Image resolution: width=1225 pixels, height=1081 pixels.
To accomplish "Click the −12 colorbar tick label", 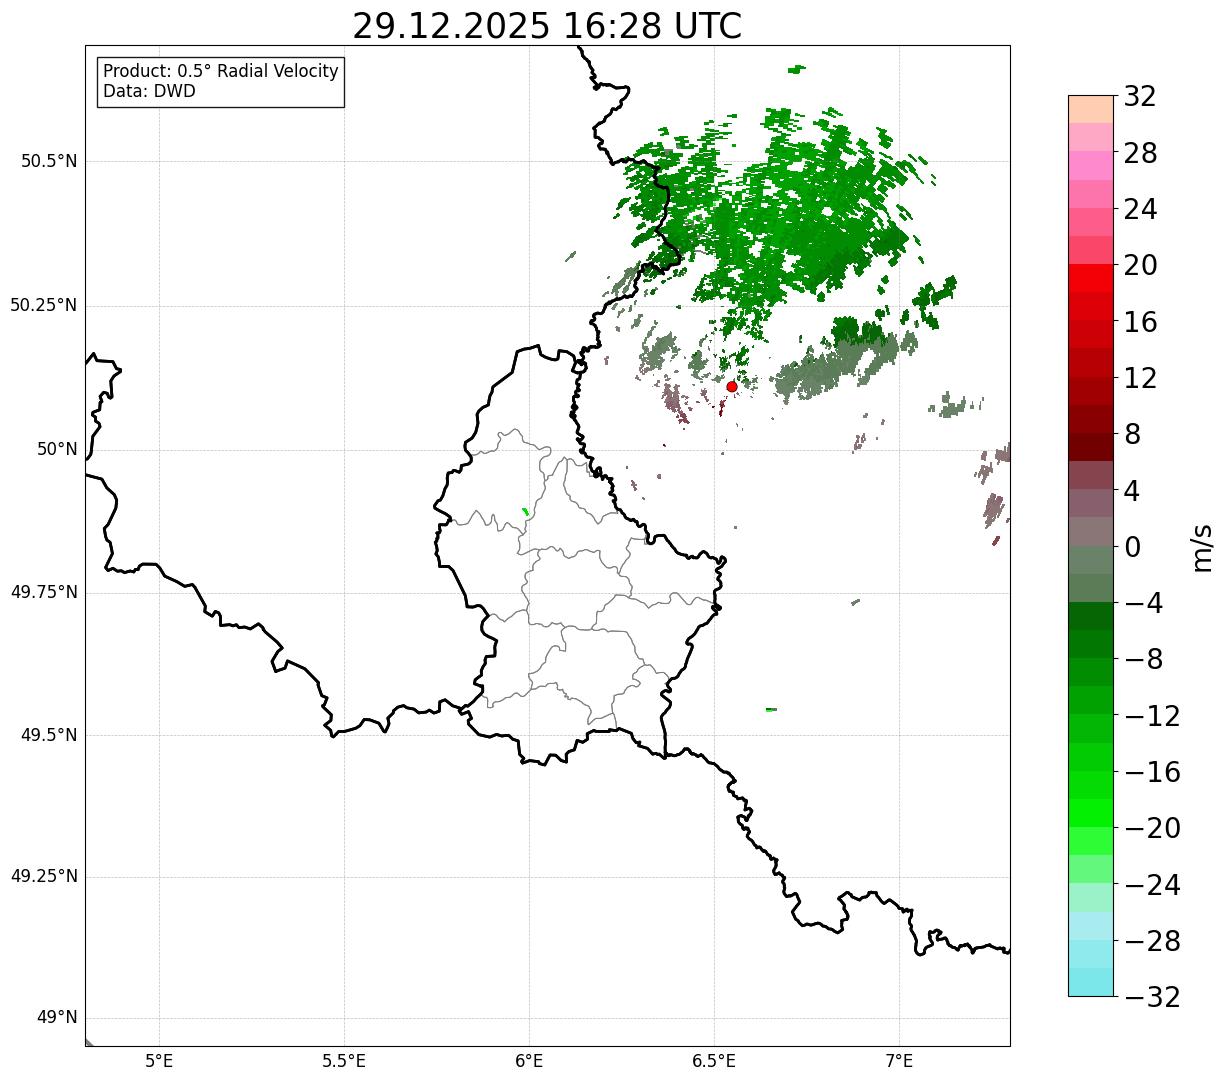I will coord(1151,716).
